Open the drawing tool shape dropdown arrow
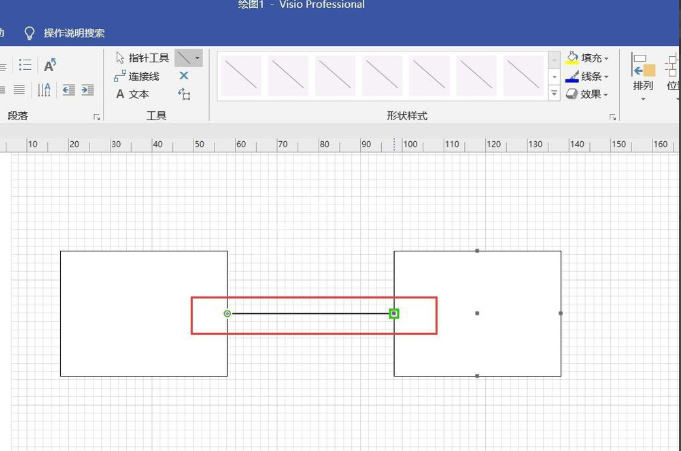 [x=198, y=58]
